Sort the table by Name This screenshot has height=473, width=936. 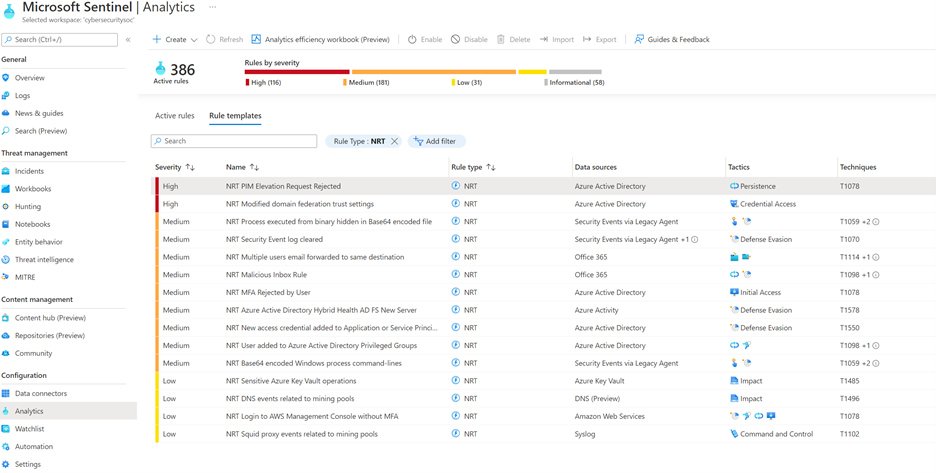coord(242,167)
